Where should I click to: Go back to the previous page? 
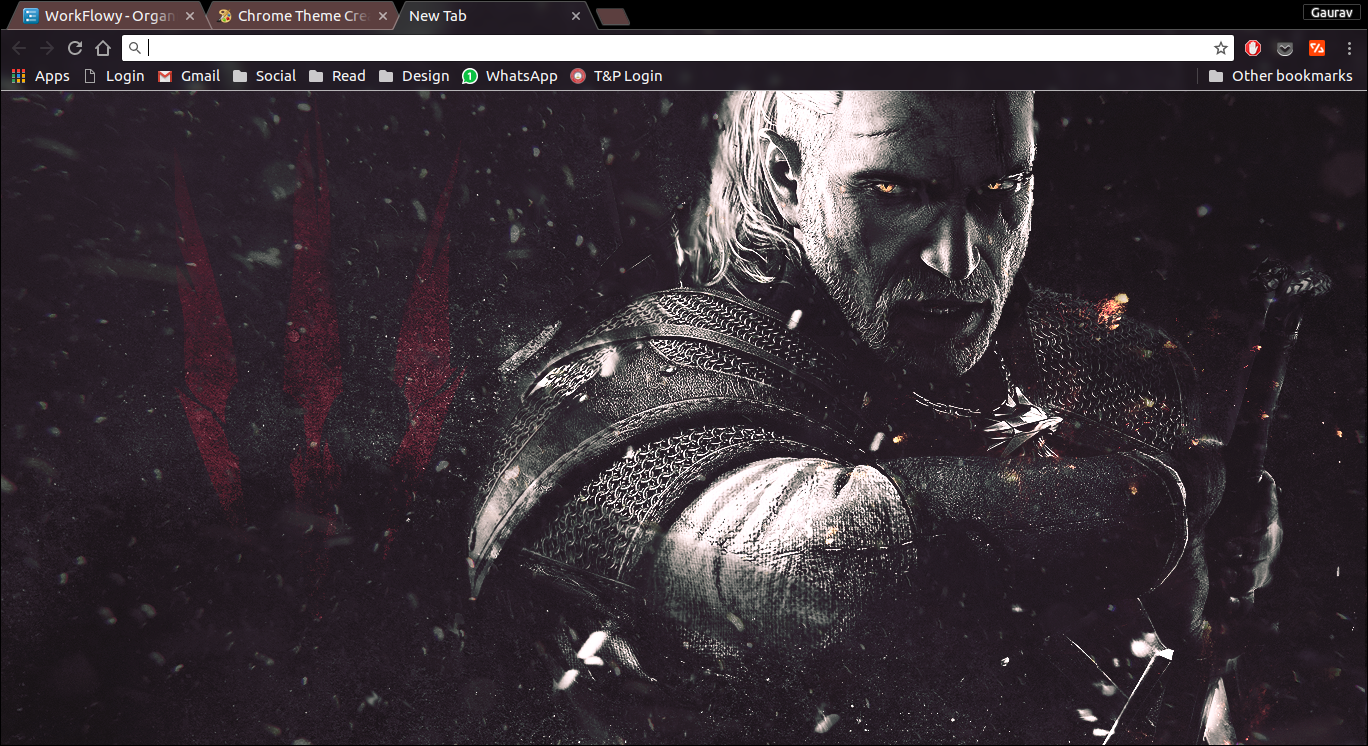tap(19, 48)
